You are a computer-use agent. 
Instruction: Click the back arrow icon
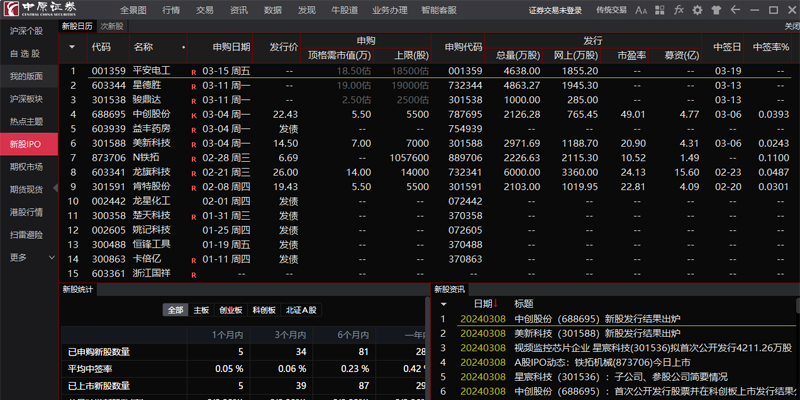pyautogui.click(x=735, y=10)
